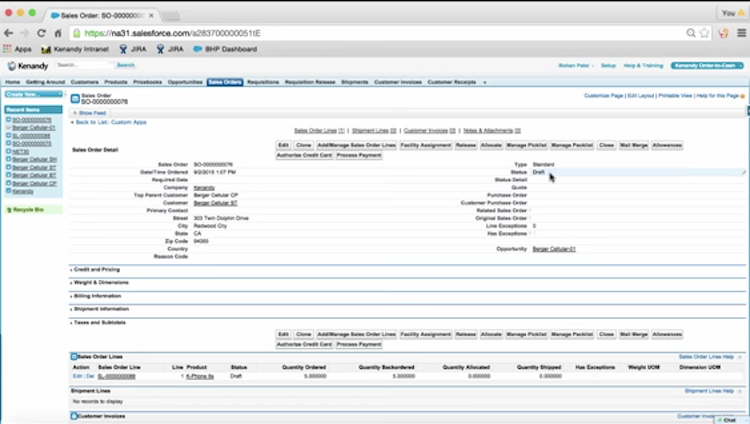Open the Create New dropdown

[x=33, y=94]
